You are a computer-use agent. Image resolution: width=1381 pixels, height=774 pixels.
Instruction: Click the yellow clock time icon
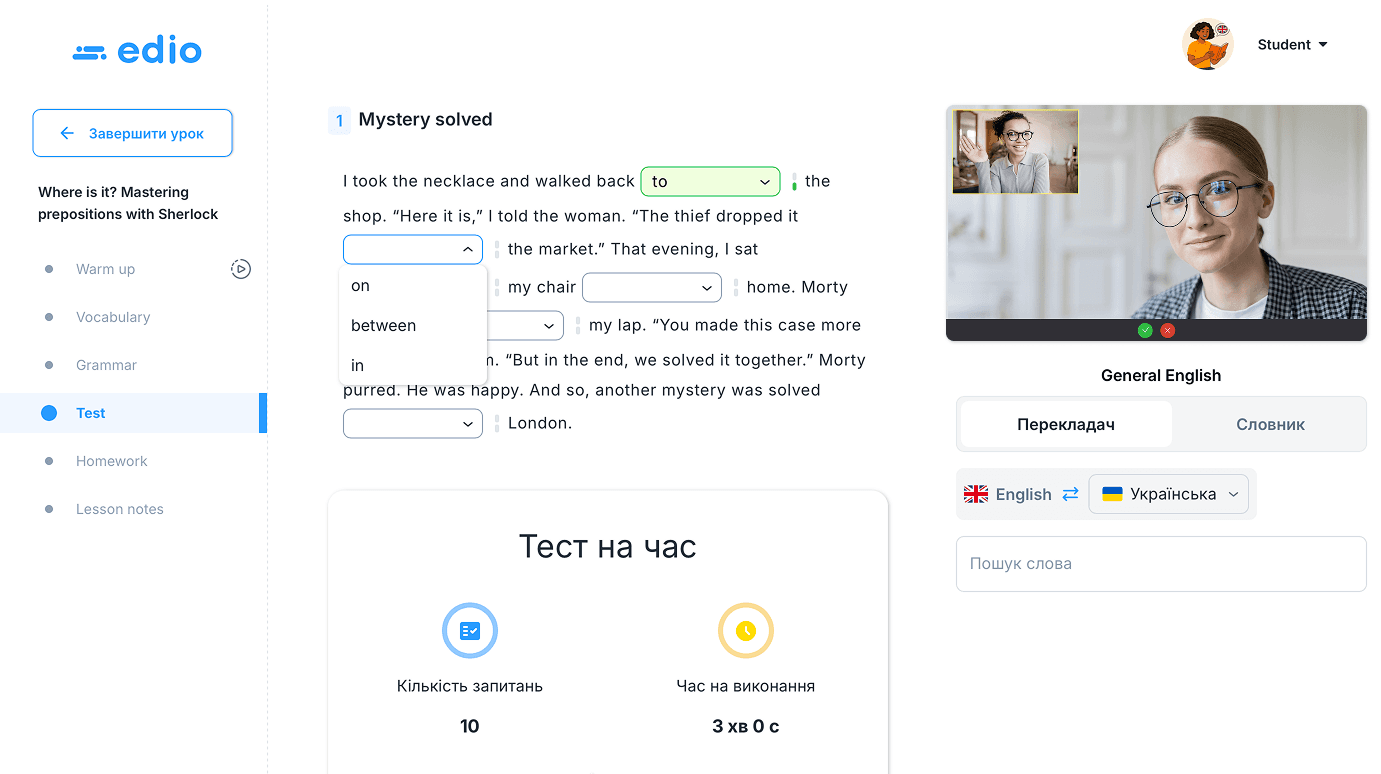[x=745, y=630]
